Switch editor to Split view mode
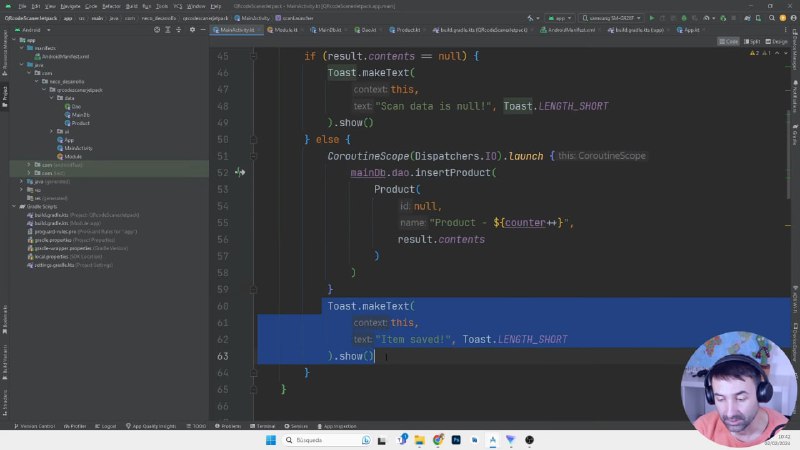Image resolution: width=800 pixels, height=450 pixels. point(752,41)
